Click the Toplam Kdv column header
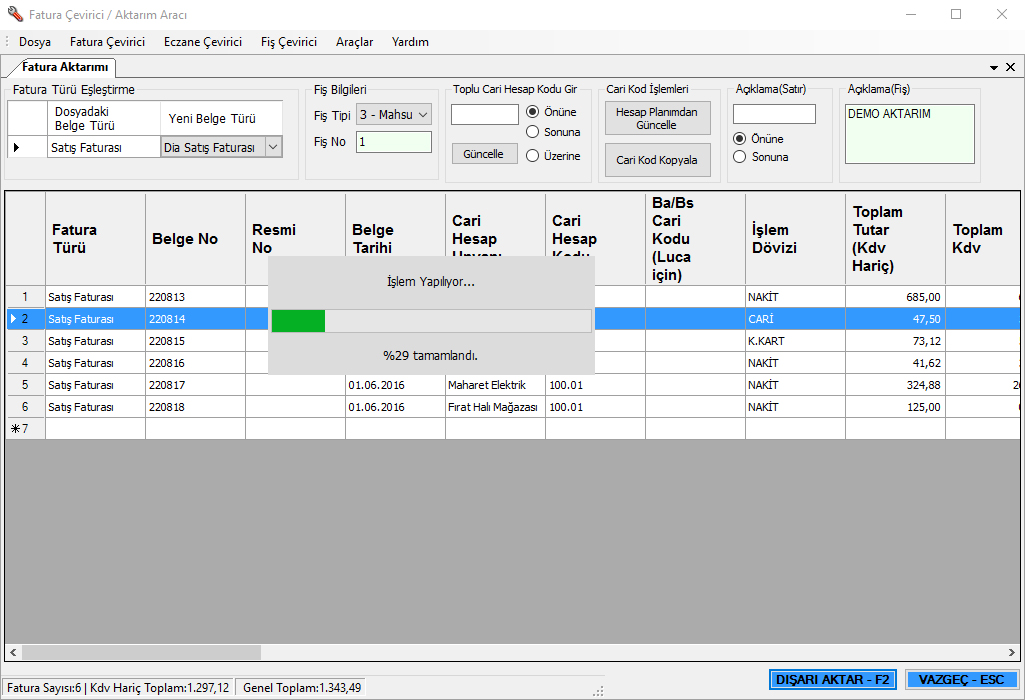 click(x=982, y=239)
